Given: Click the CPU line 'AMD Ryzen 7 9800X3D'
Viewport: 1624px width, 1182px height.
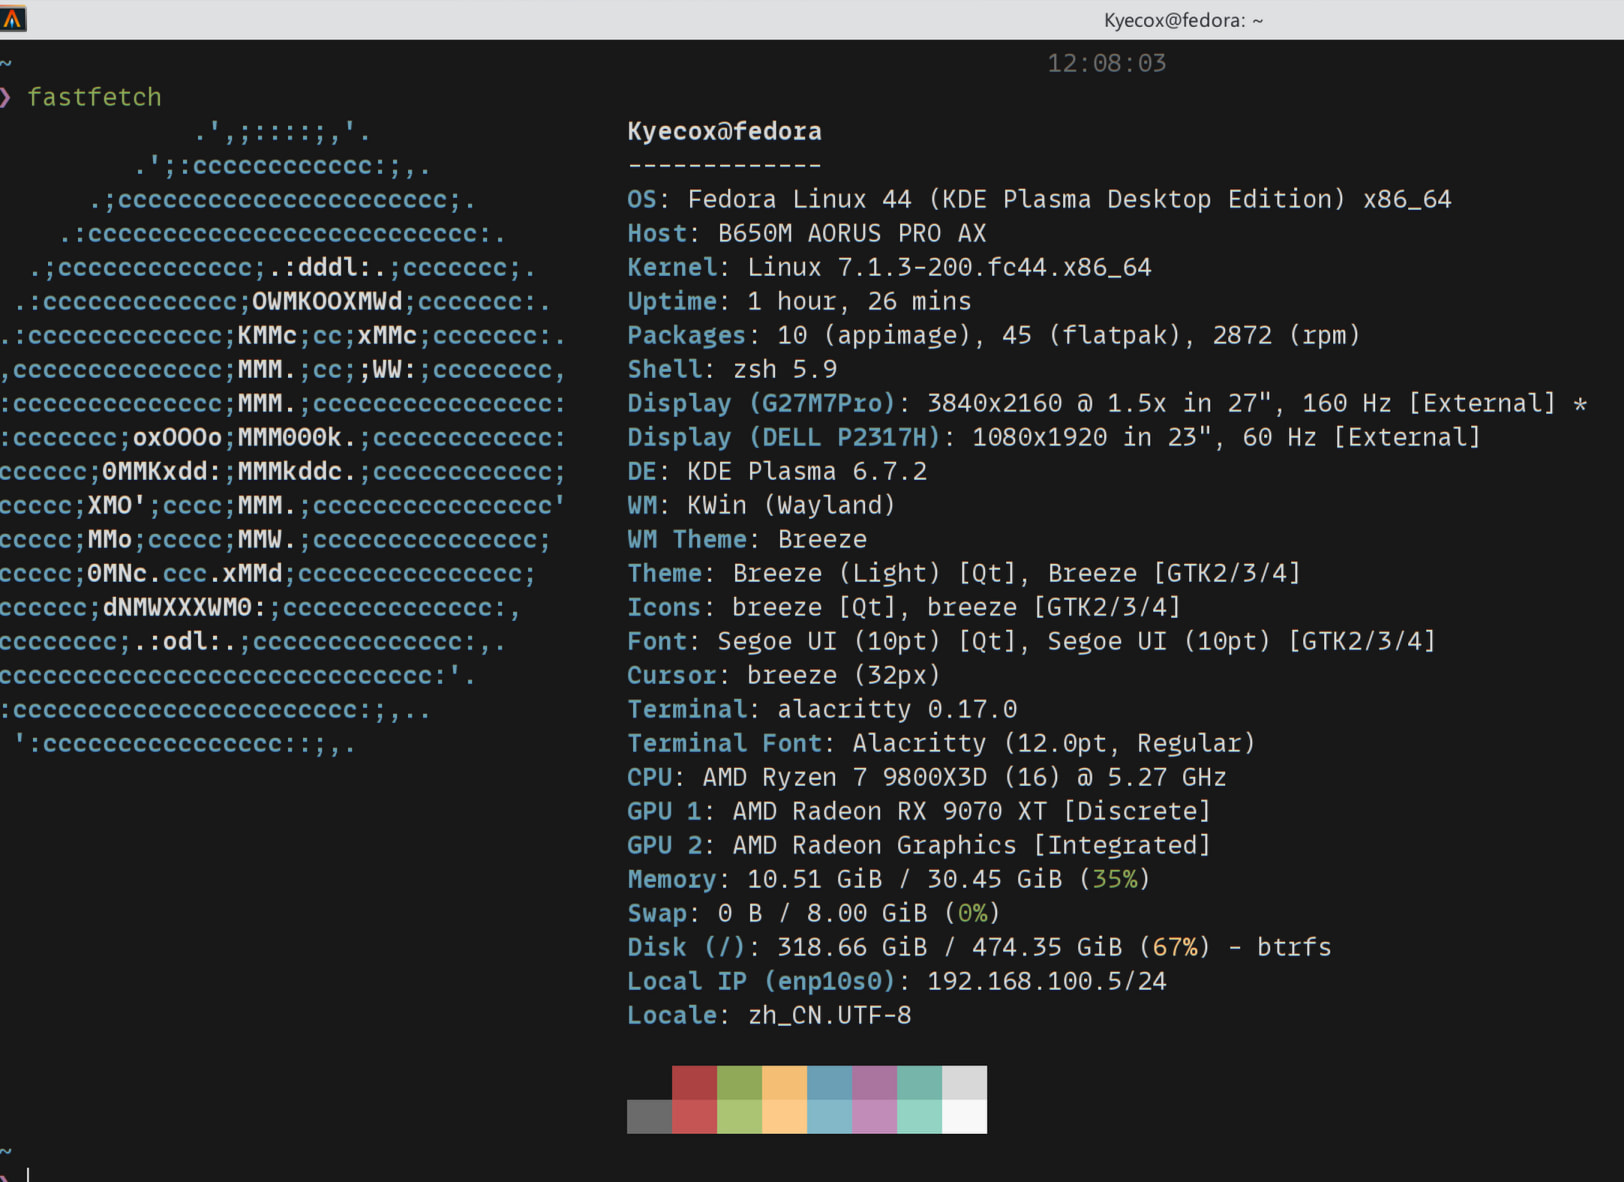Looking at the screenshot, I should [927, 777].
